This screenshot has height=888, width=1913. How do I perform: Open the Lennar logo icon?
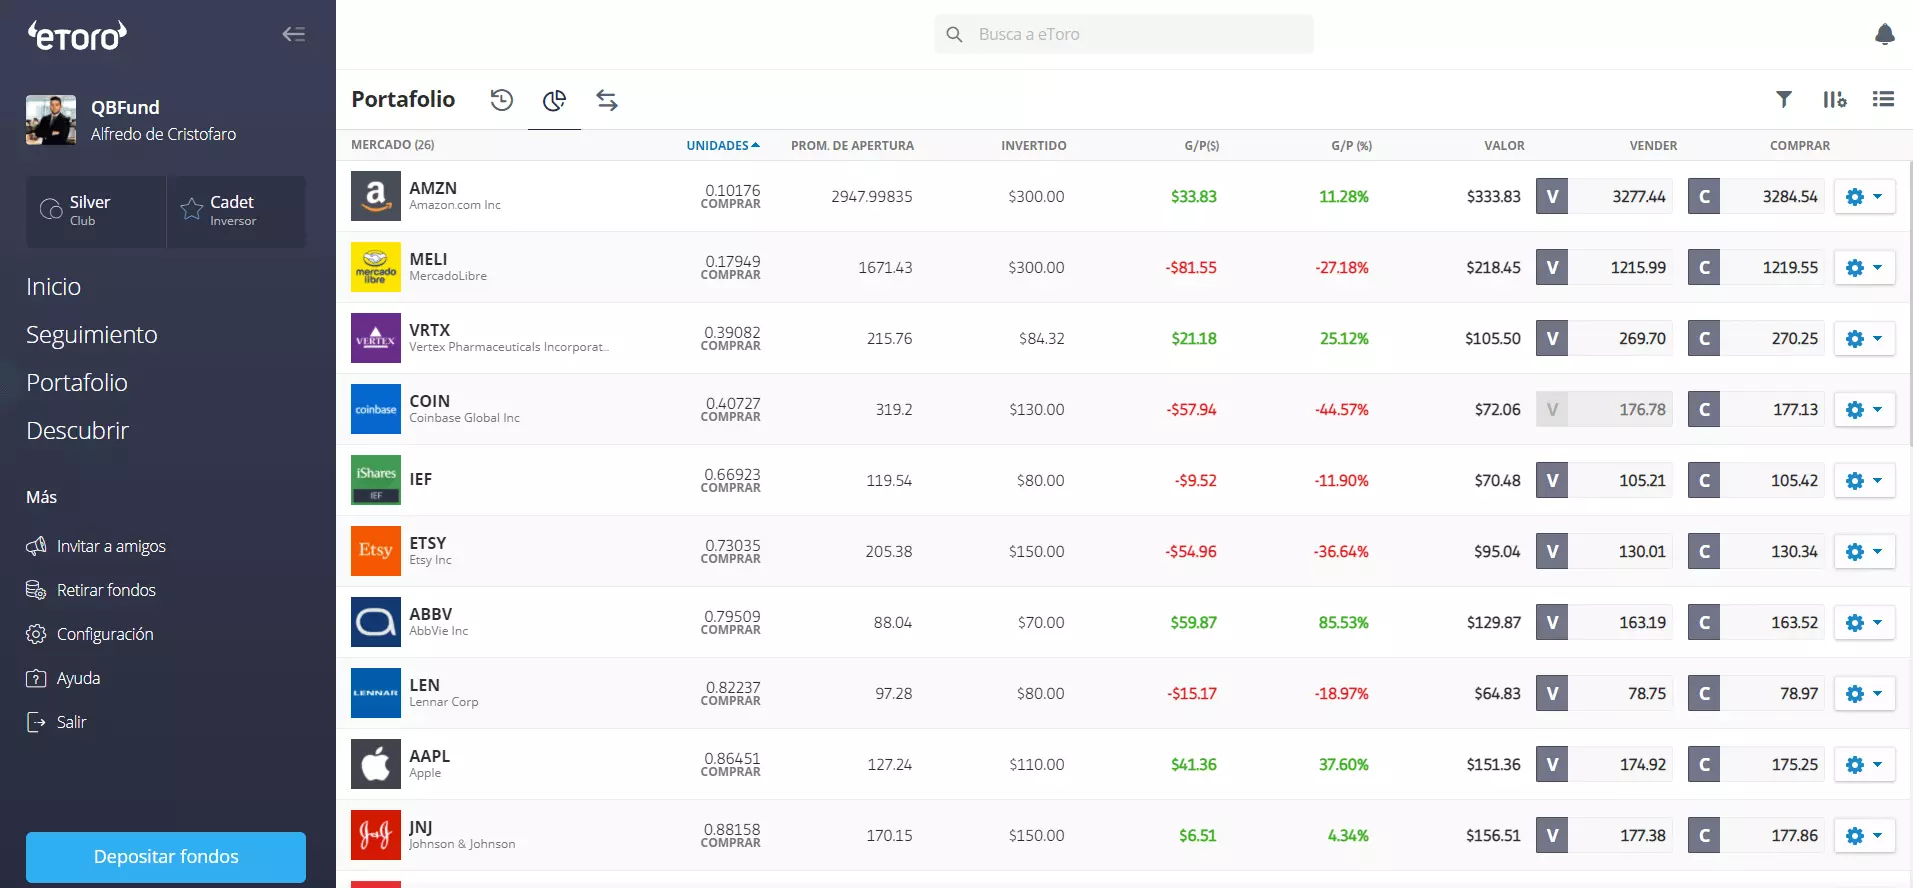(x=376, y=693)
